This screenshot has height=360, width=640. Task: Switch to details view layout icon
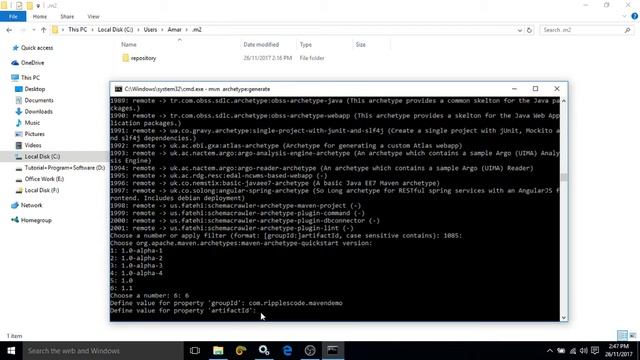click(622, 336)
